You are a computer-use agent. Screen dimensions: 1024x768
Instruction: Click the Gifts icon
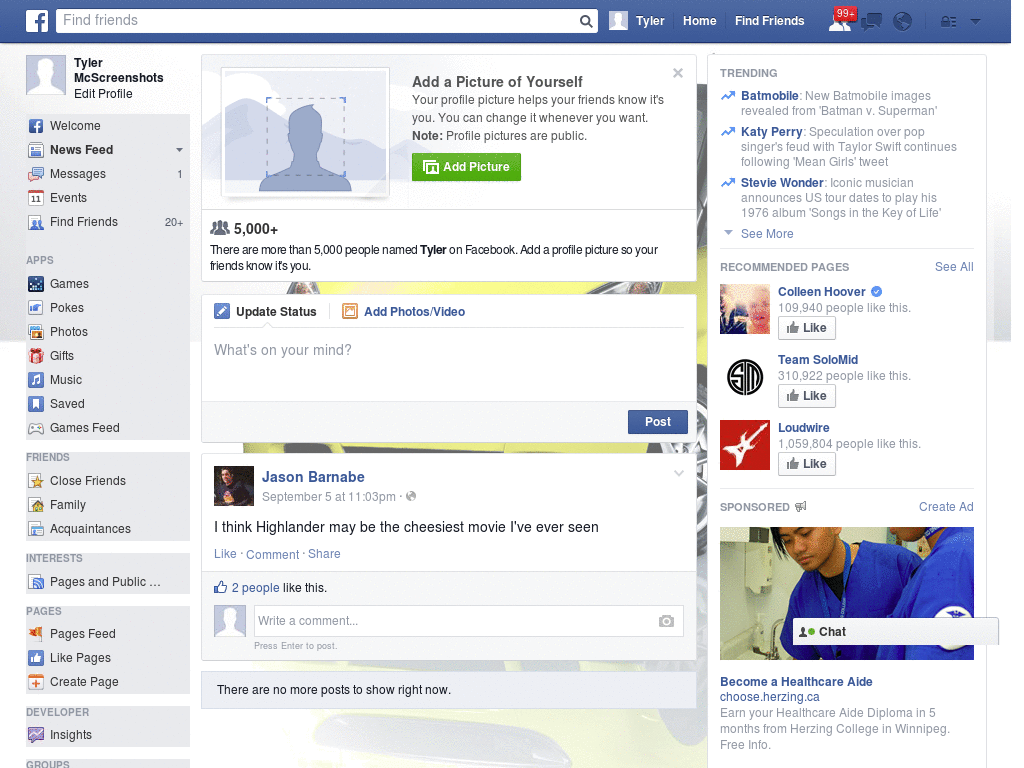[36, 356]
